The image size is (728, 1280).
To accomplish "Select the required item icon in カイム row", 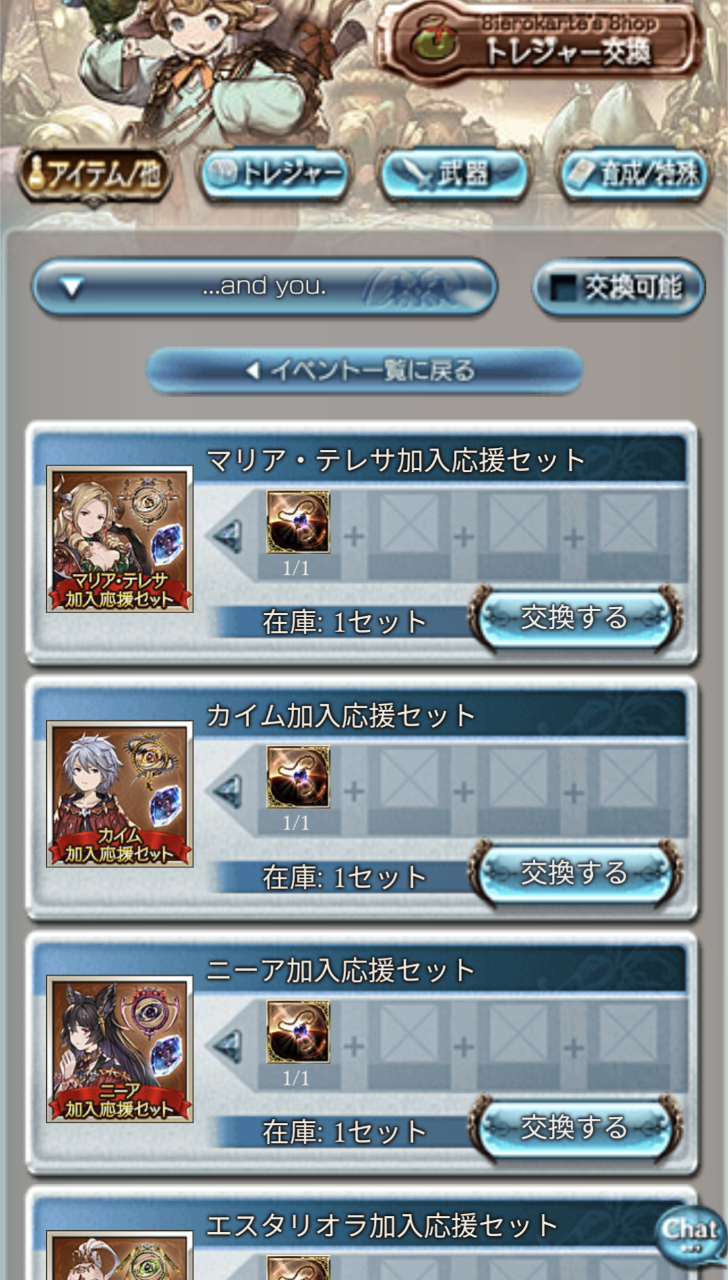I will (298, 777).
